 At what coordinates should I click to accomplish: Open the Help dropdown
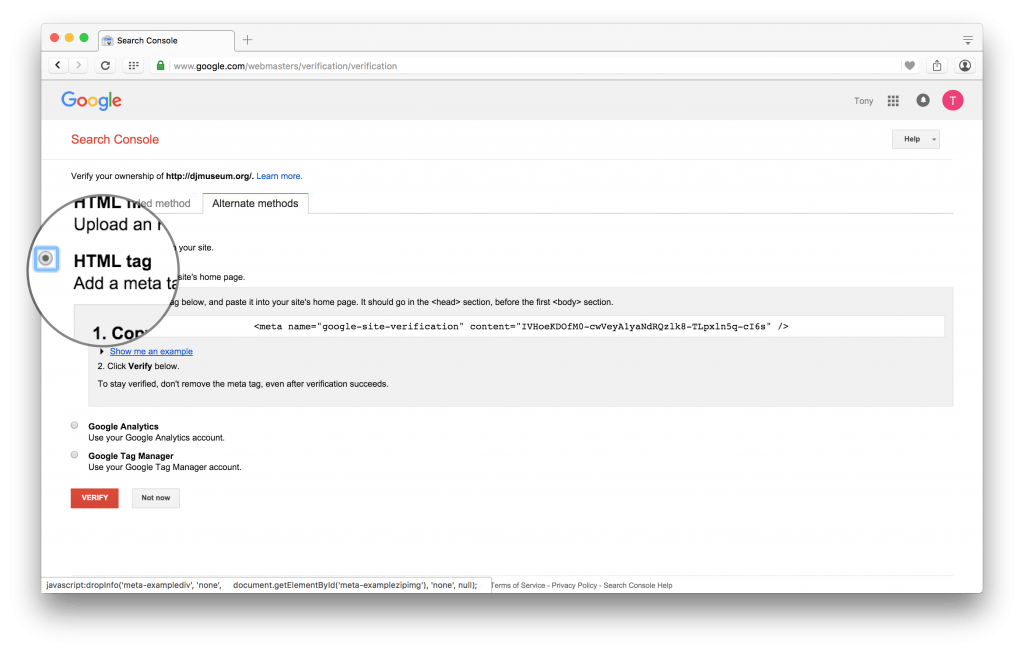tap(915, 139)
